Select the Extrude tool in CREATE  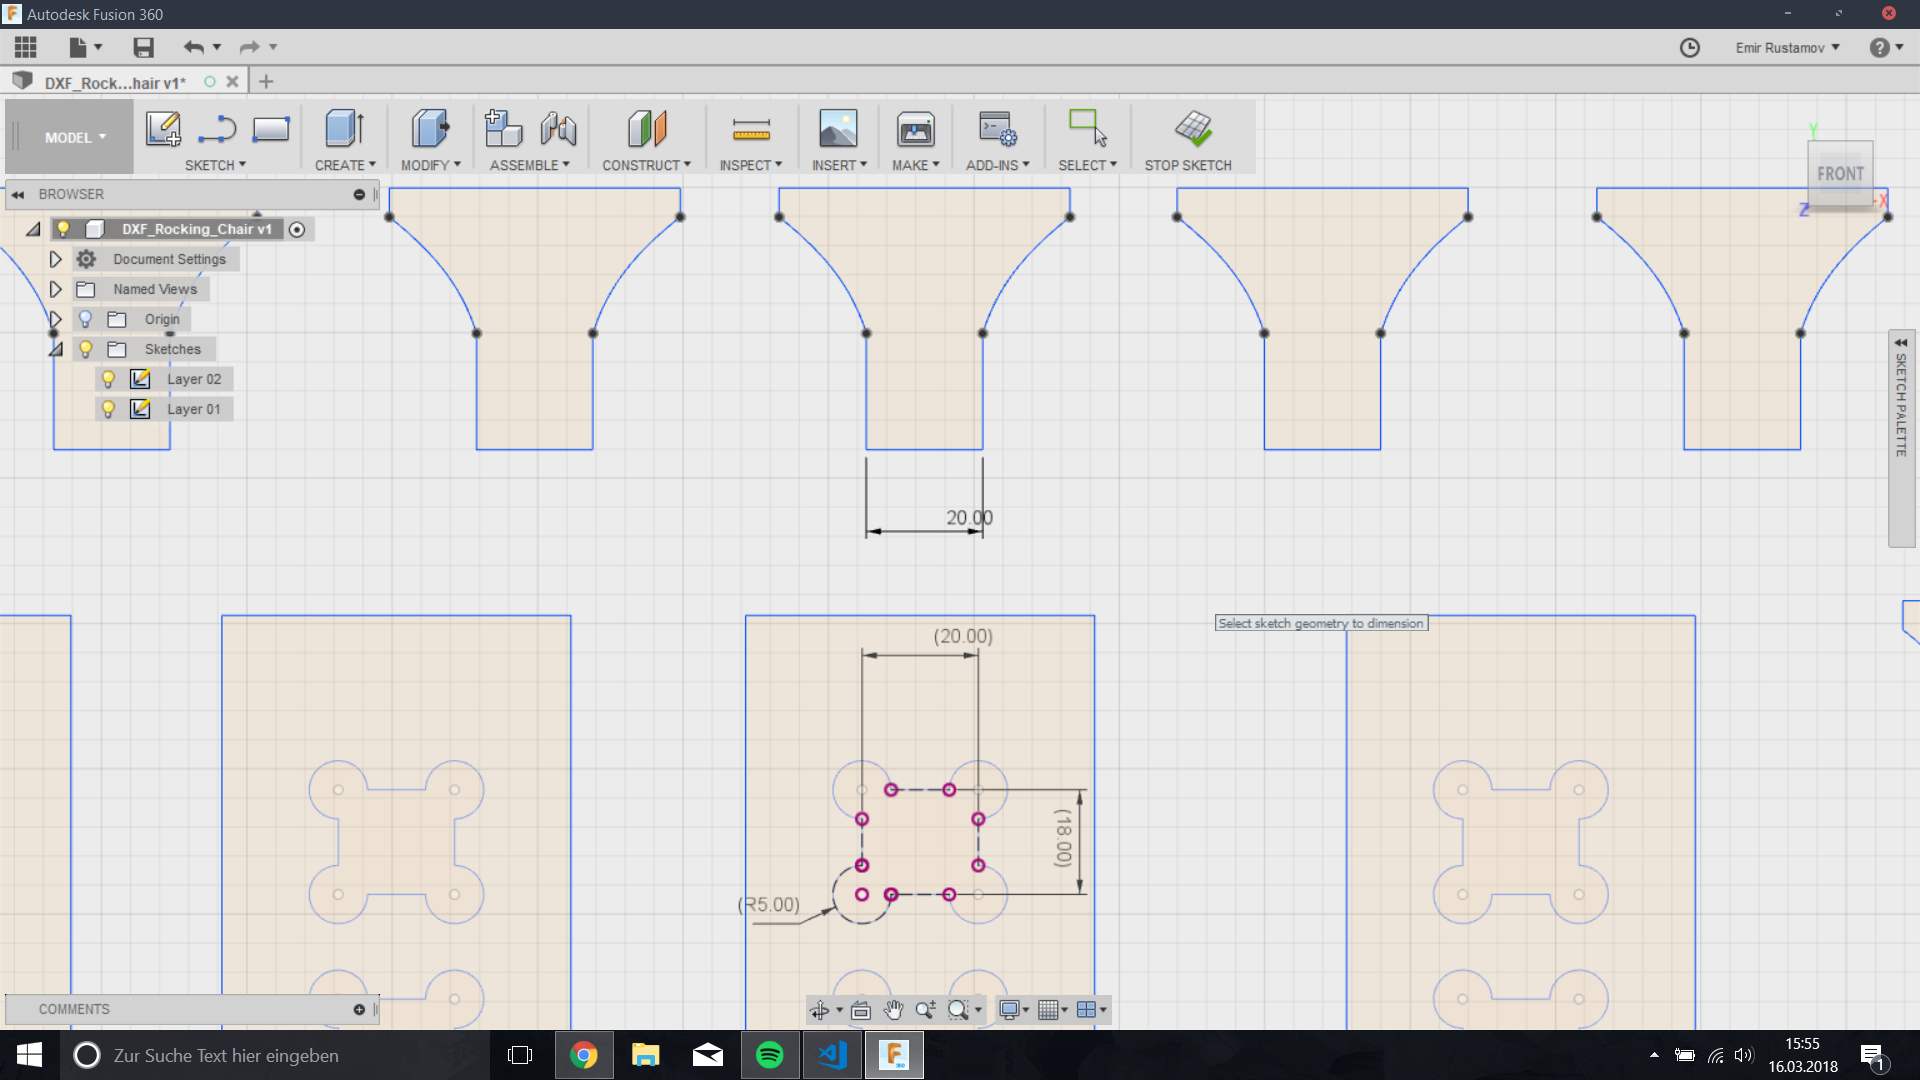pyautogui.click(x=344, y=129)
